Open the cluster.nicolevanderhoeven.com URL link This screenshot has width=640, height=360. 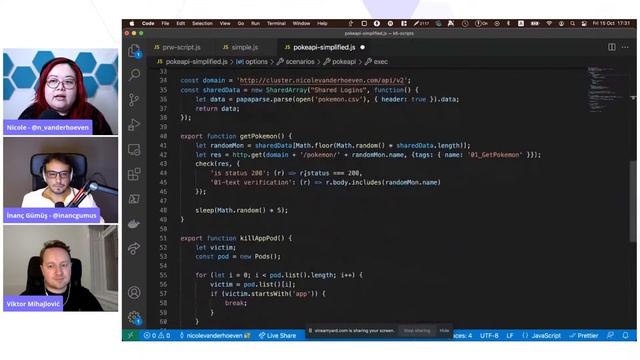(321, 80)
